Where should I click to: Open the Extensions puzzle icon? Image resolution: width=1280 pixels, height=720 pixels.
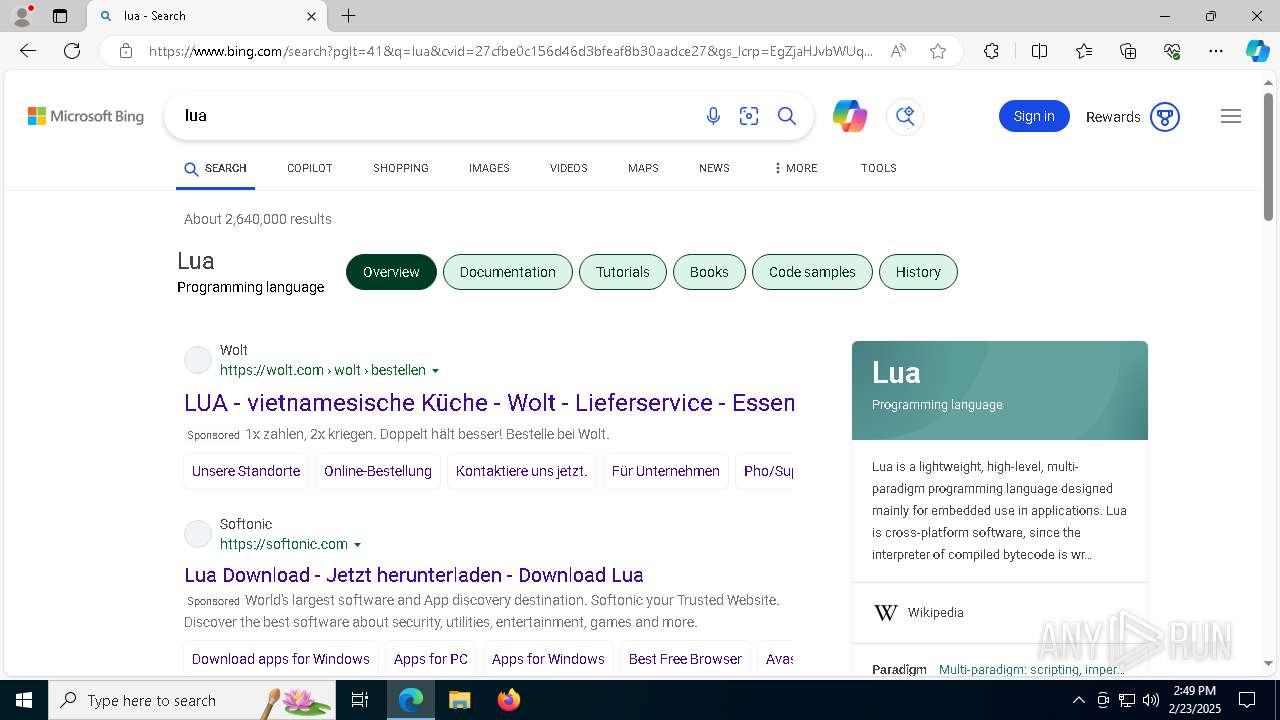click(x=991, y=51)
